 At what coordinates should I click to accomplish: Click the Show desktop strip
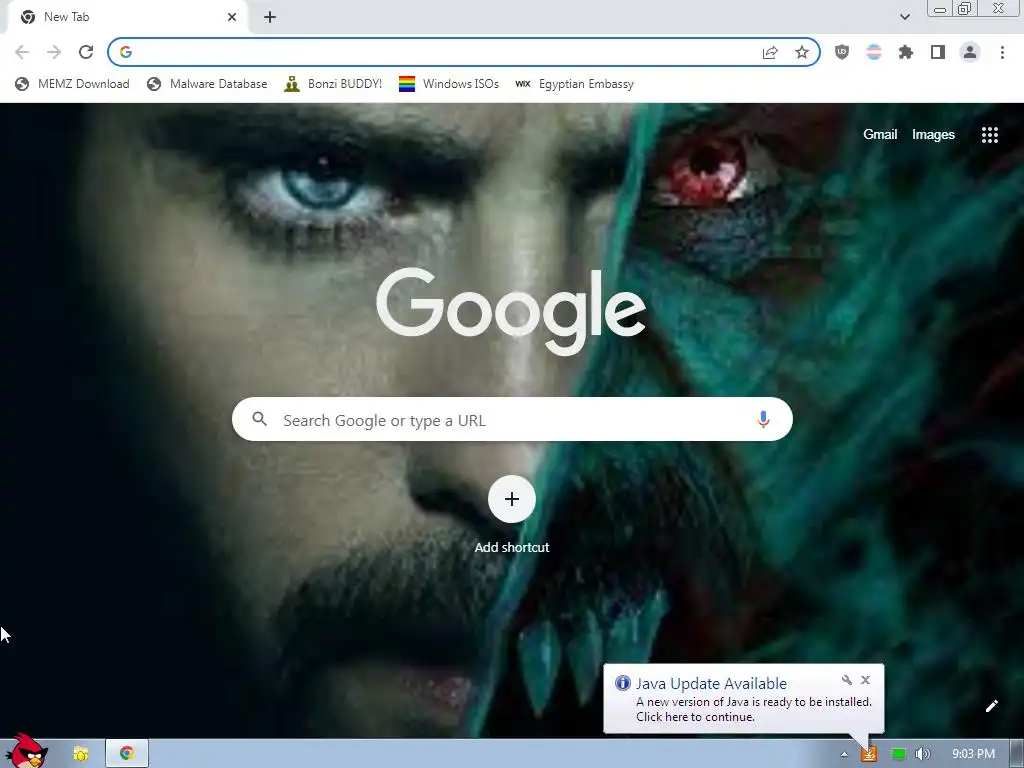tap(1017, 754)
